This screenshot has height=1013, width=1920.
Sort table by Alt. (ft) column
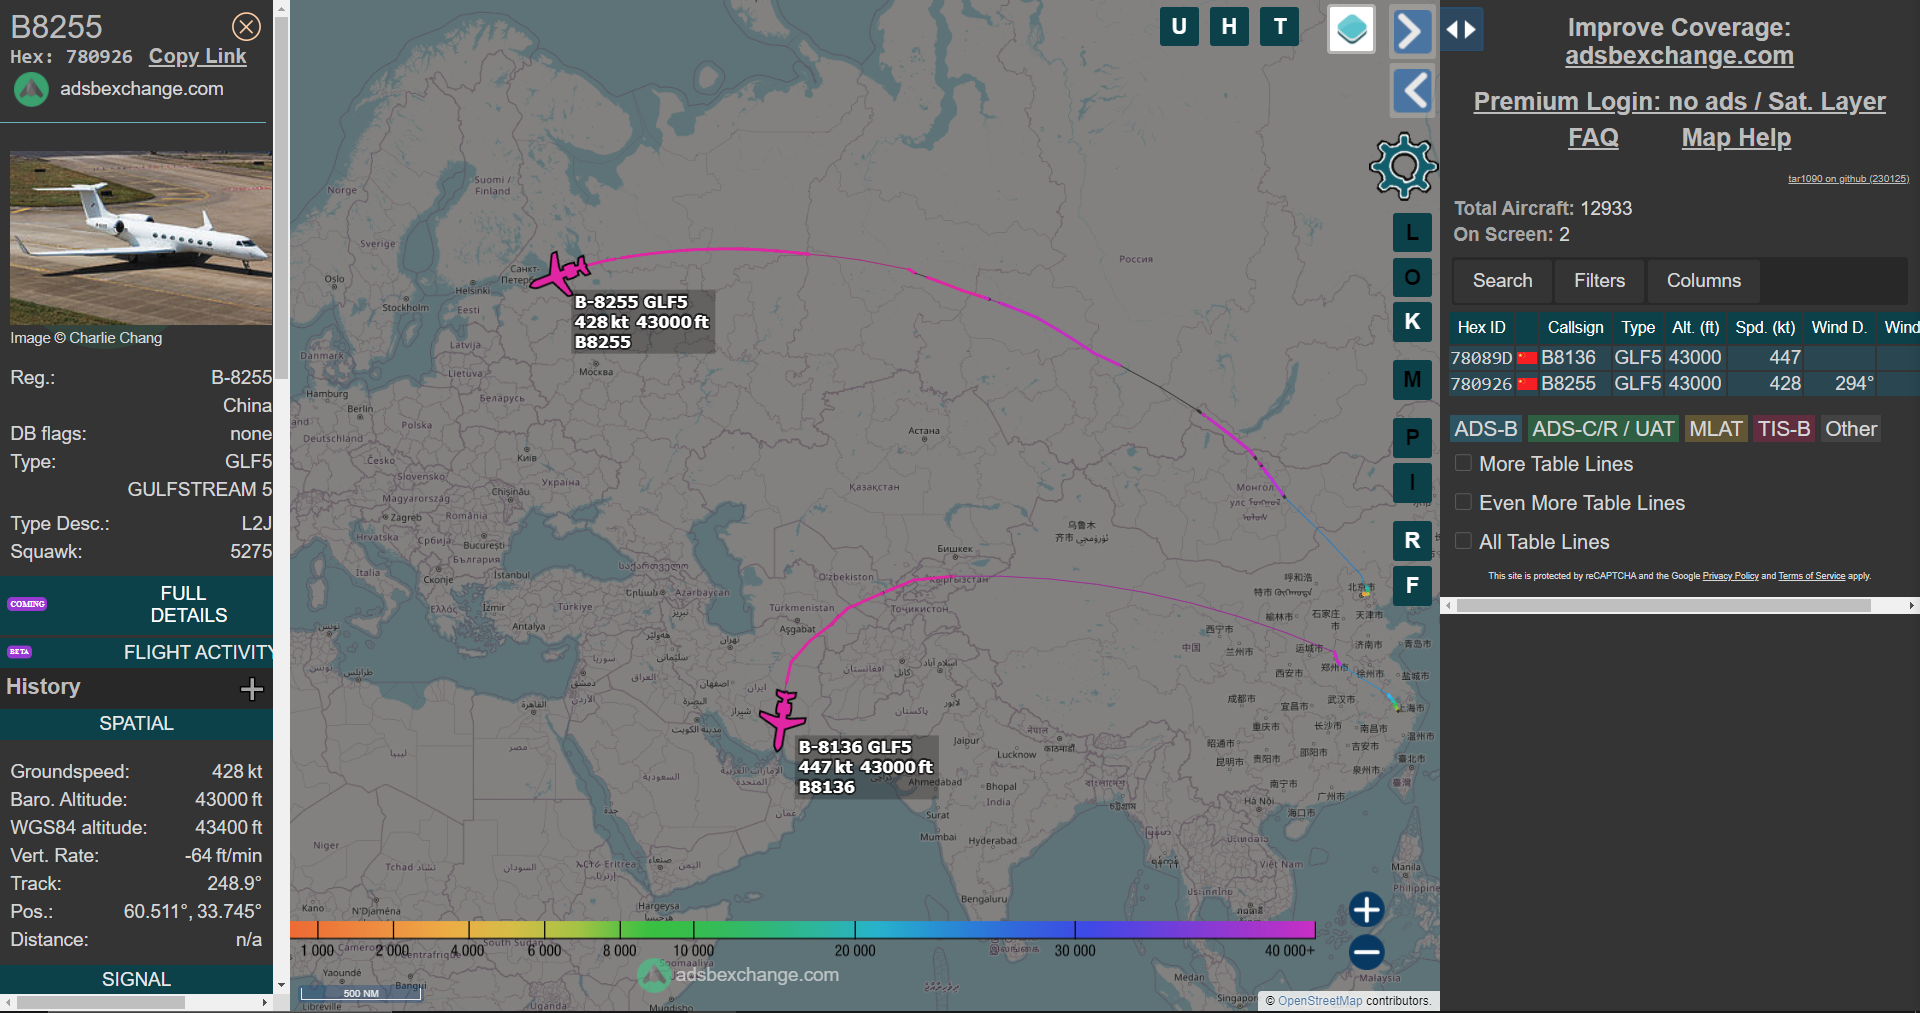(1695, 327)
